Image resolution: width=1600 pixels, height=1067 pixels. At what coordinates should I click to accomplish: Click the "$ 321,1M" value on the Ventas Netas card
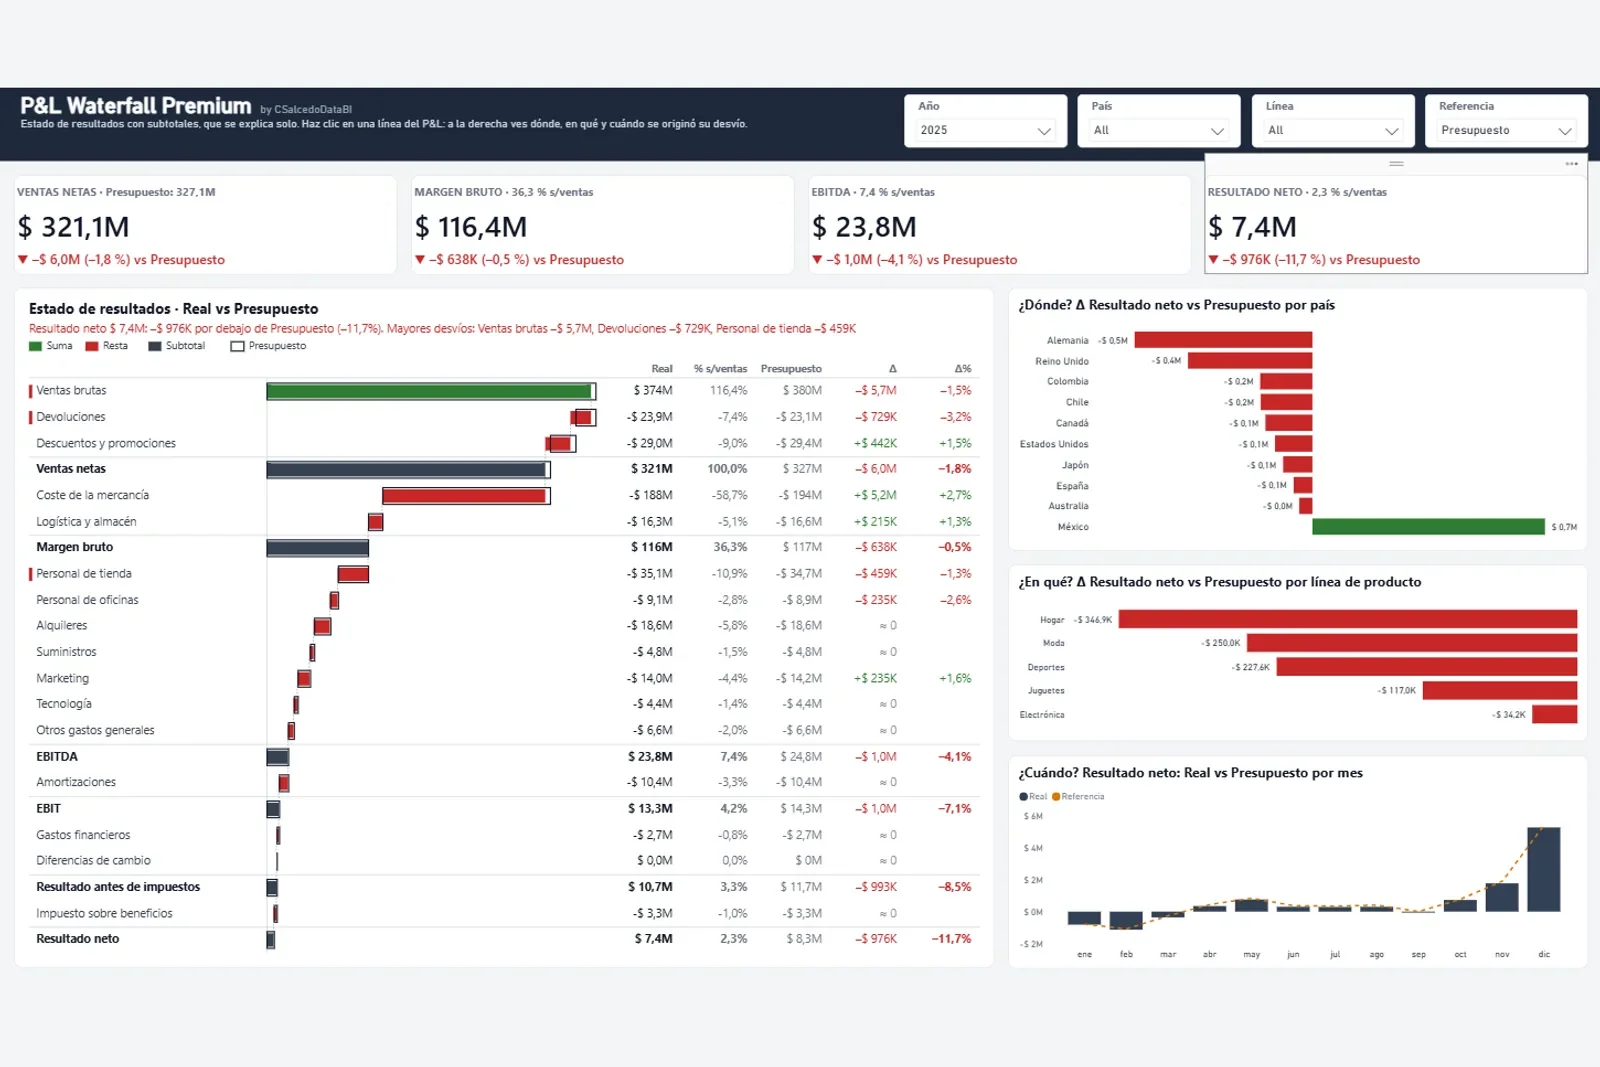(74, 227)
